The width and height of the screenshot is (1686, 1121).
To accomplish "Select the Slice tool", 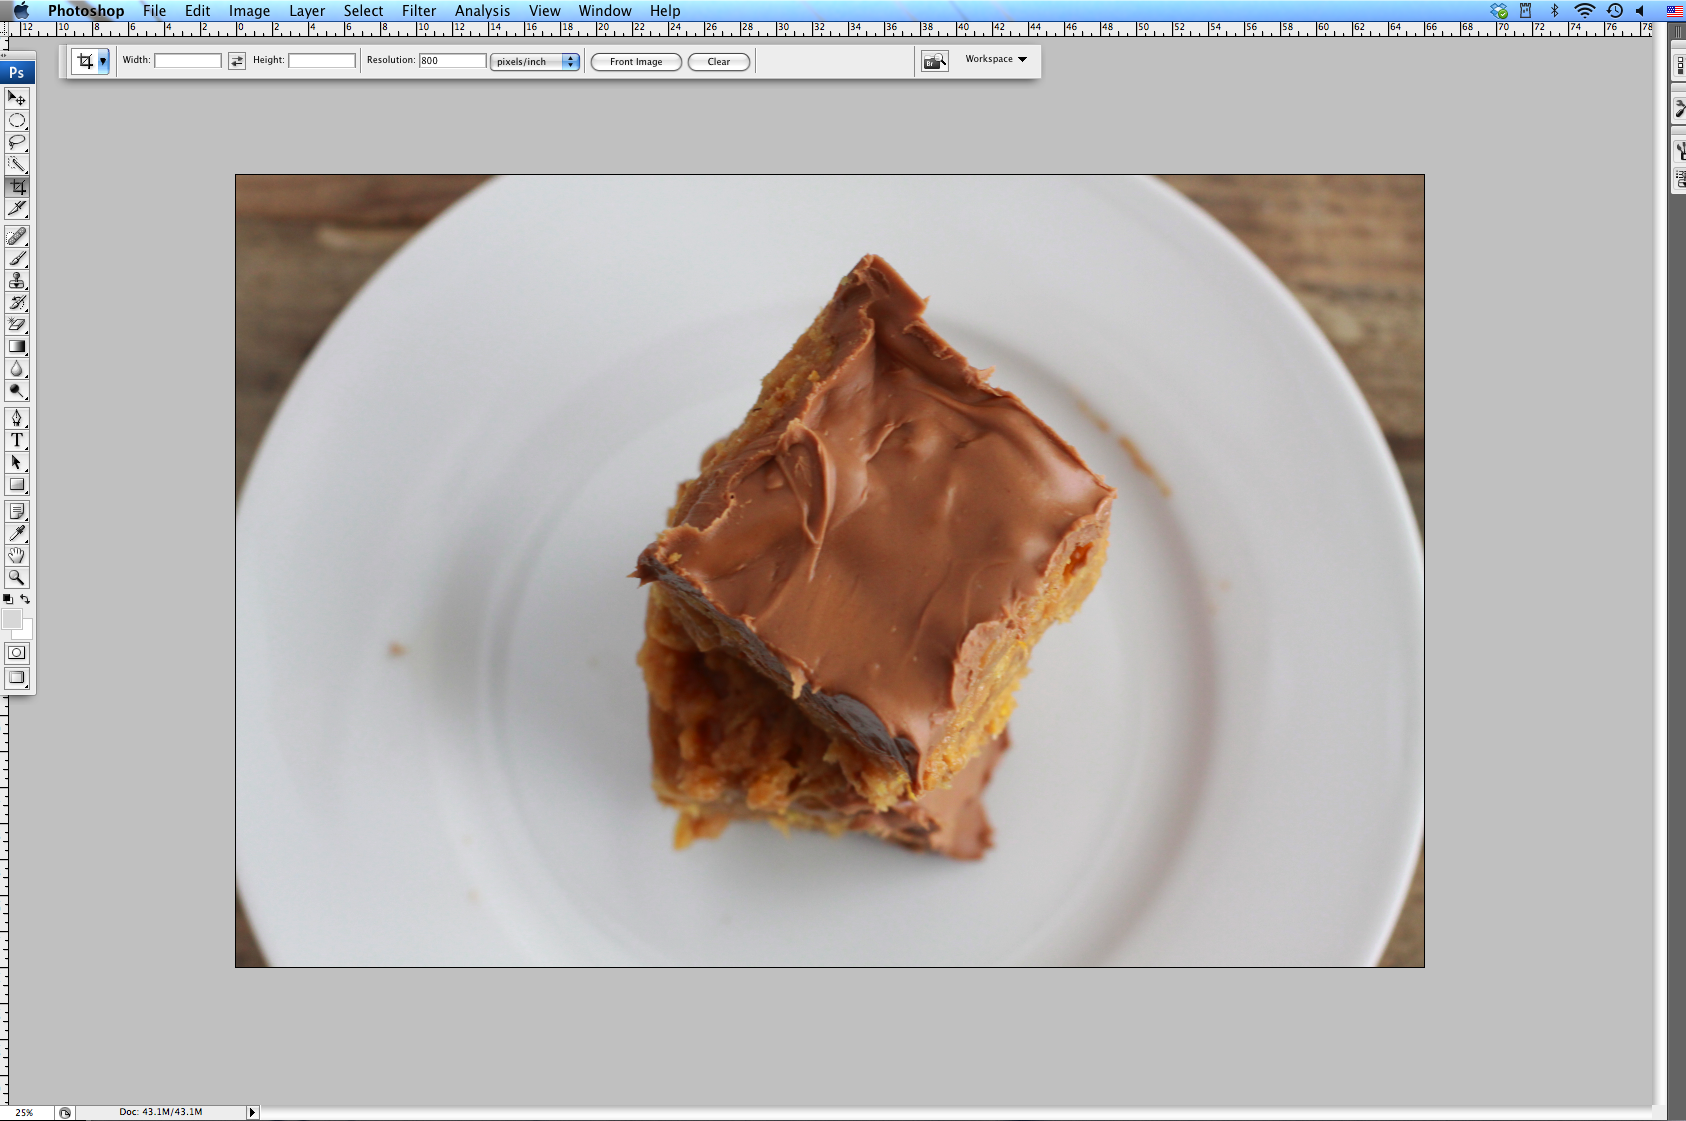I will [x=17, y=208].
